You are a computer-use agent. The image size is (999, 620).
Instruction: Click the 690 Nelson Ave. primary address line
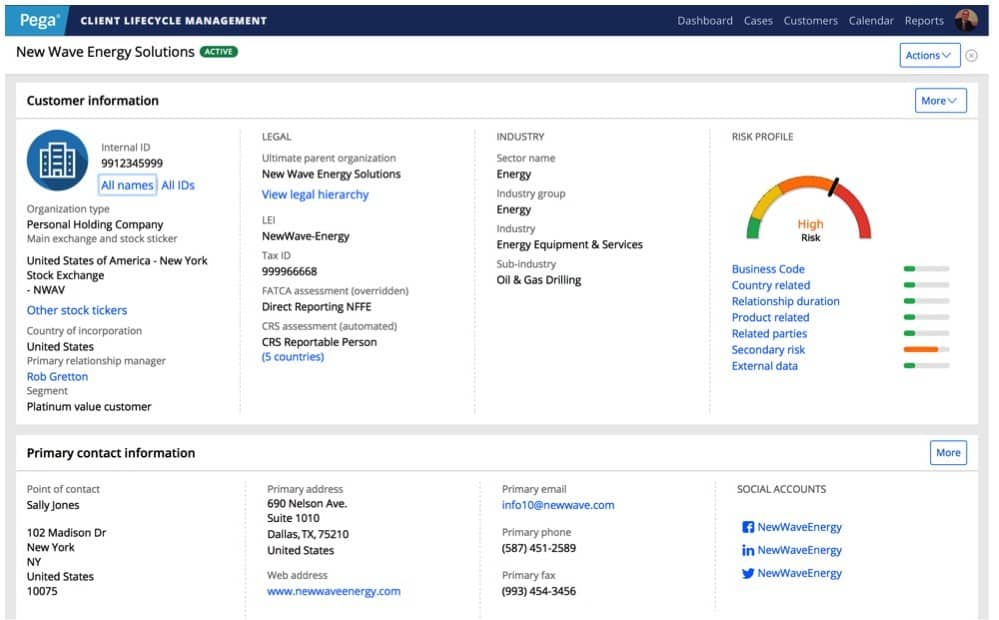pos(307,503)
